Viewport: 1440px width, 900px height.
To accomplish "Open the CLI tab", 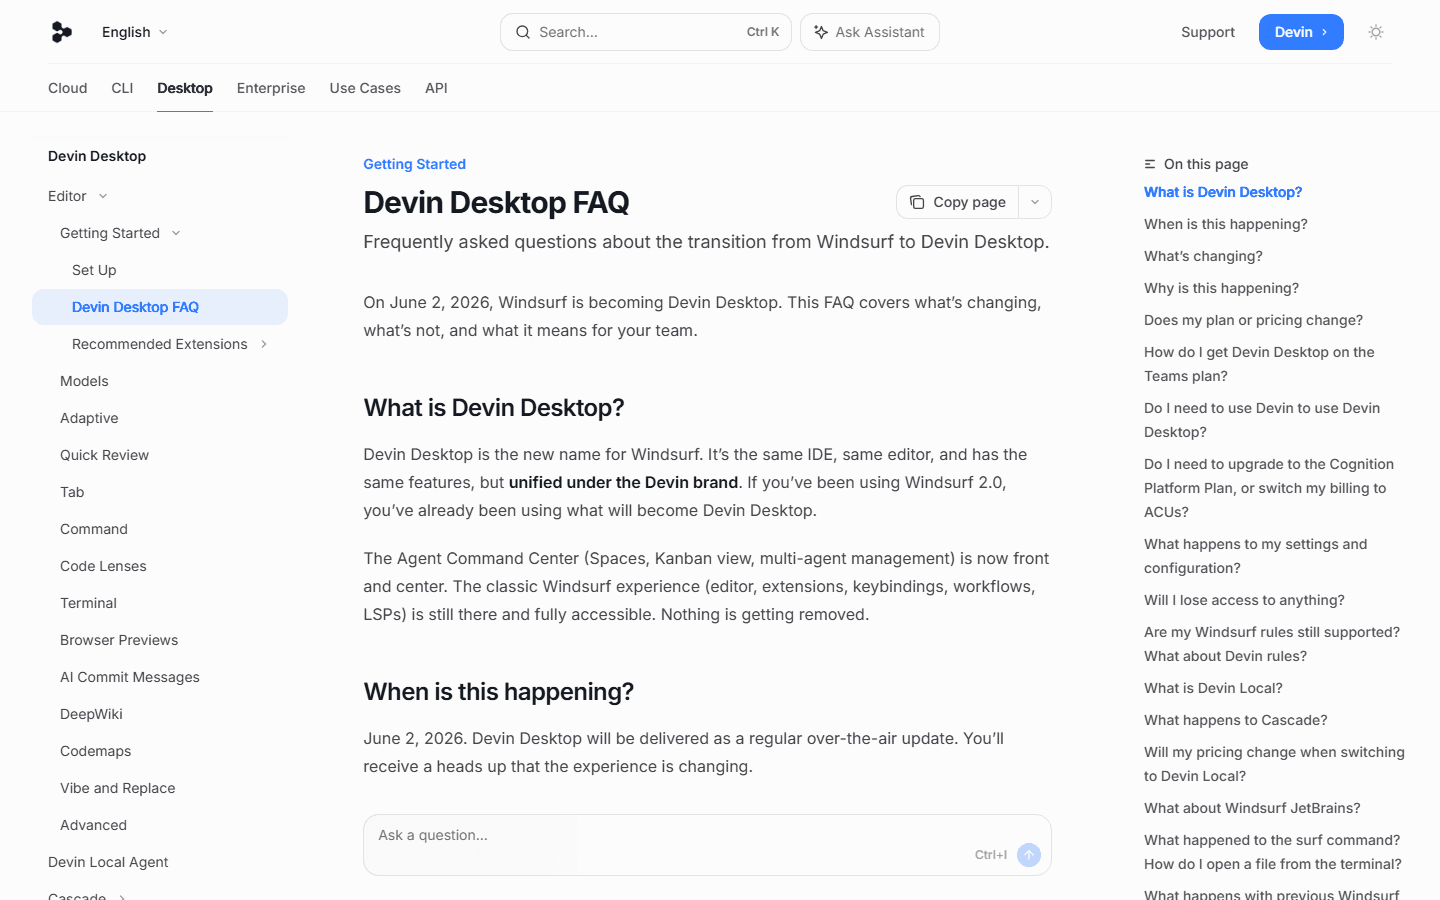I will [x=122, y=88].
